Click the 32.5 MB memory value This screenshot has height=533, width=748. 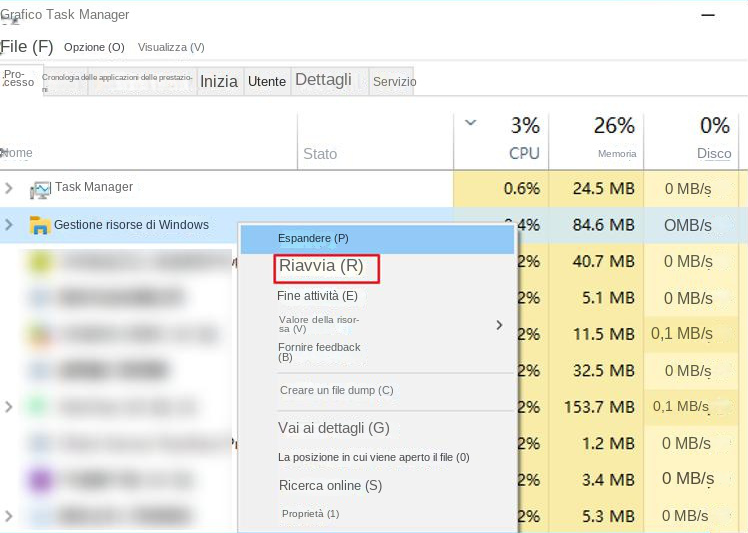point(603,371)
